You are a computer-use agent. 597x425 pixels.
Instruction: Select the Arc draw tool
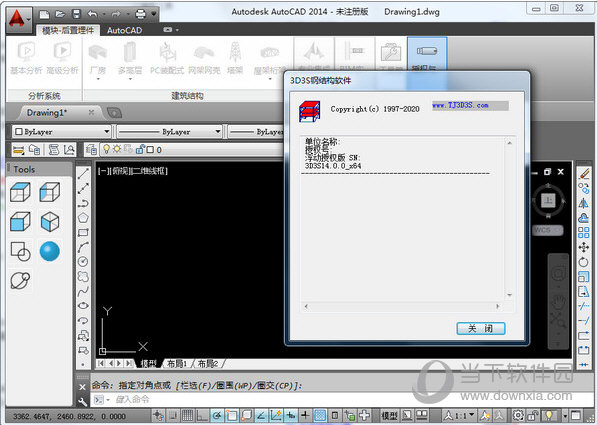pyautogui.click(x=83, y=247)
